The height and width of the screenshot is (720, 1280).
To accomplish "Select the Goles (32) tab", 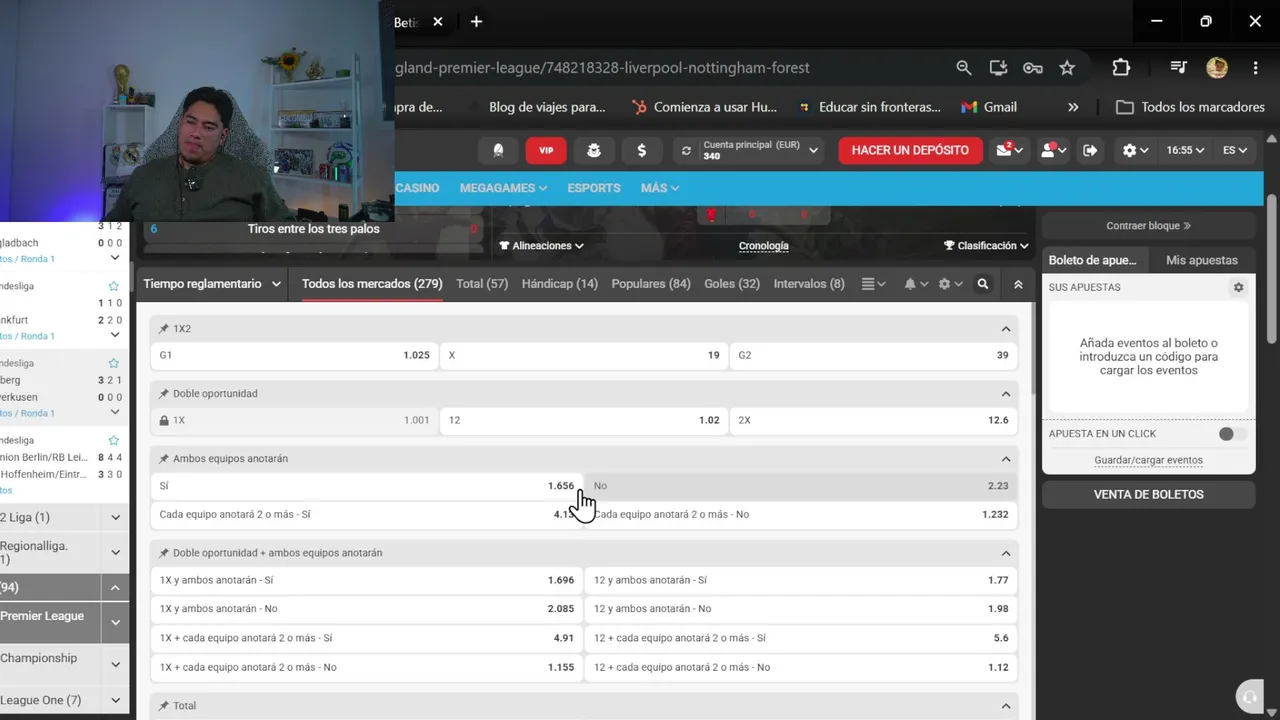I will (732, 284).
